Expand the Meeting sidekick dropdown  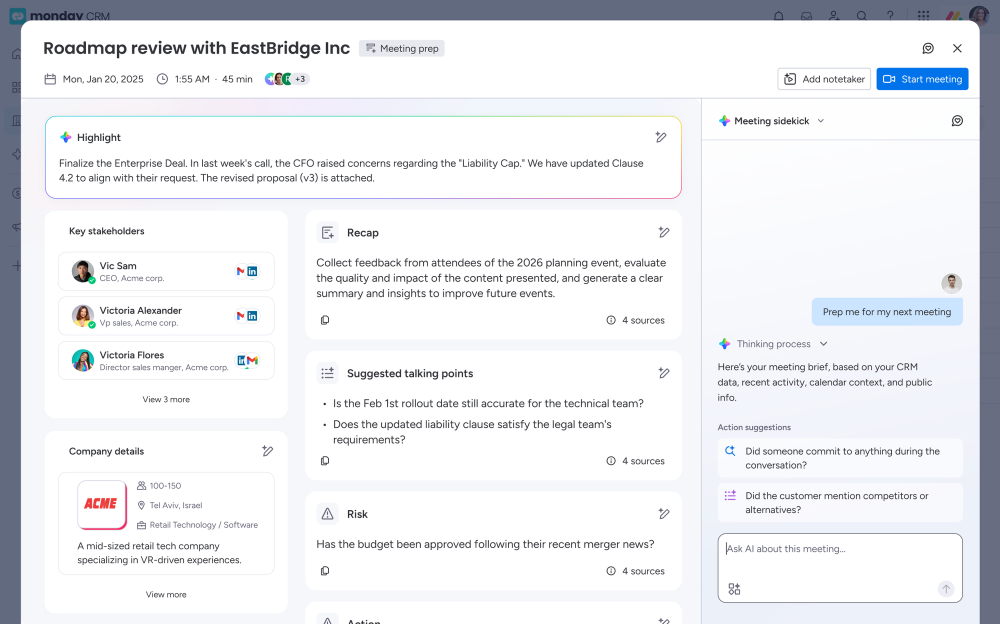pyautogui.click(x=821, y=121)
